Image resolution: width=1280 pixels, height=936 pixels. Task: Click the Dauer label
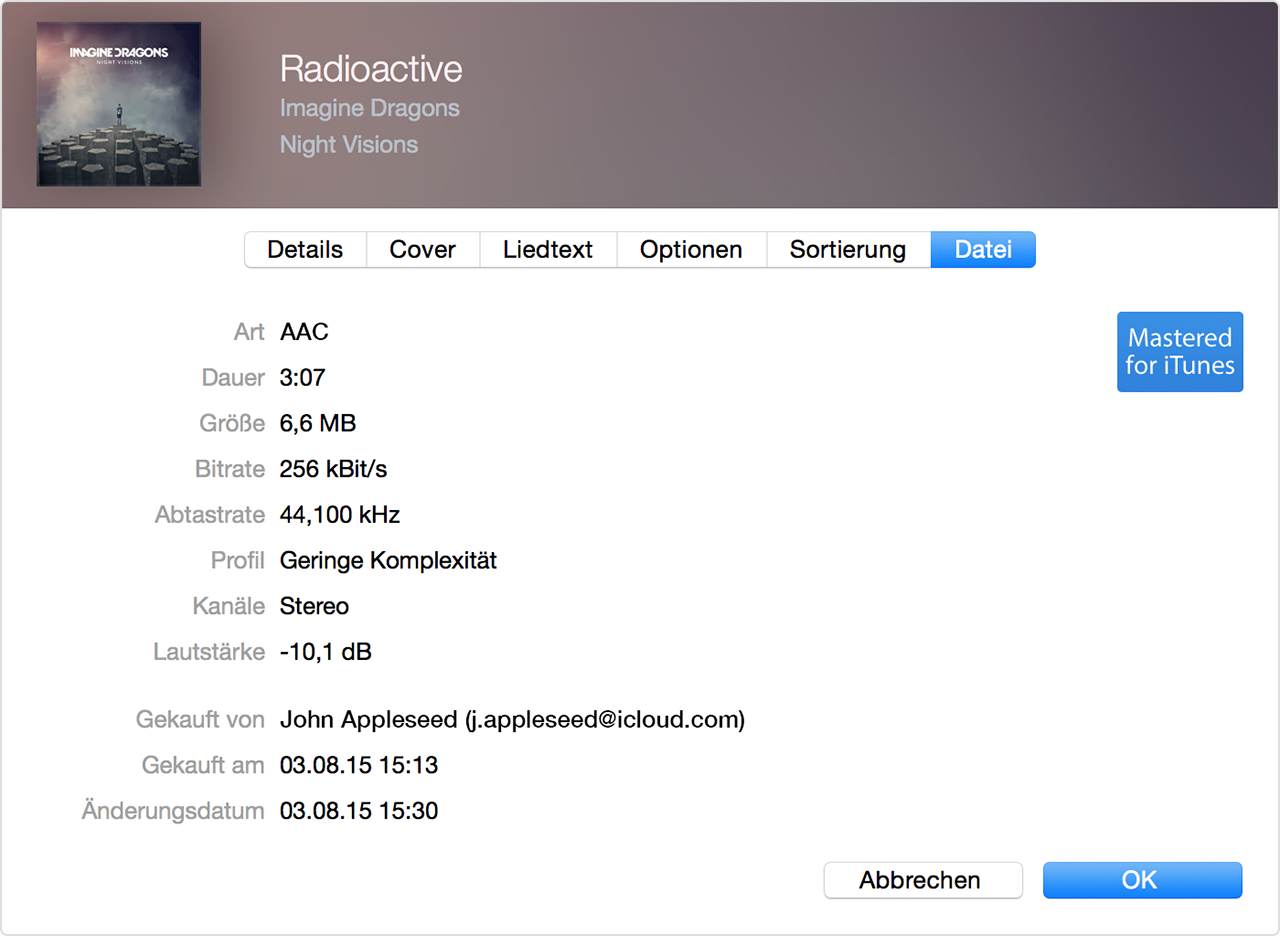point(233,378)
